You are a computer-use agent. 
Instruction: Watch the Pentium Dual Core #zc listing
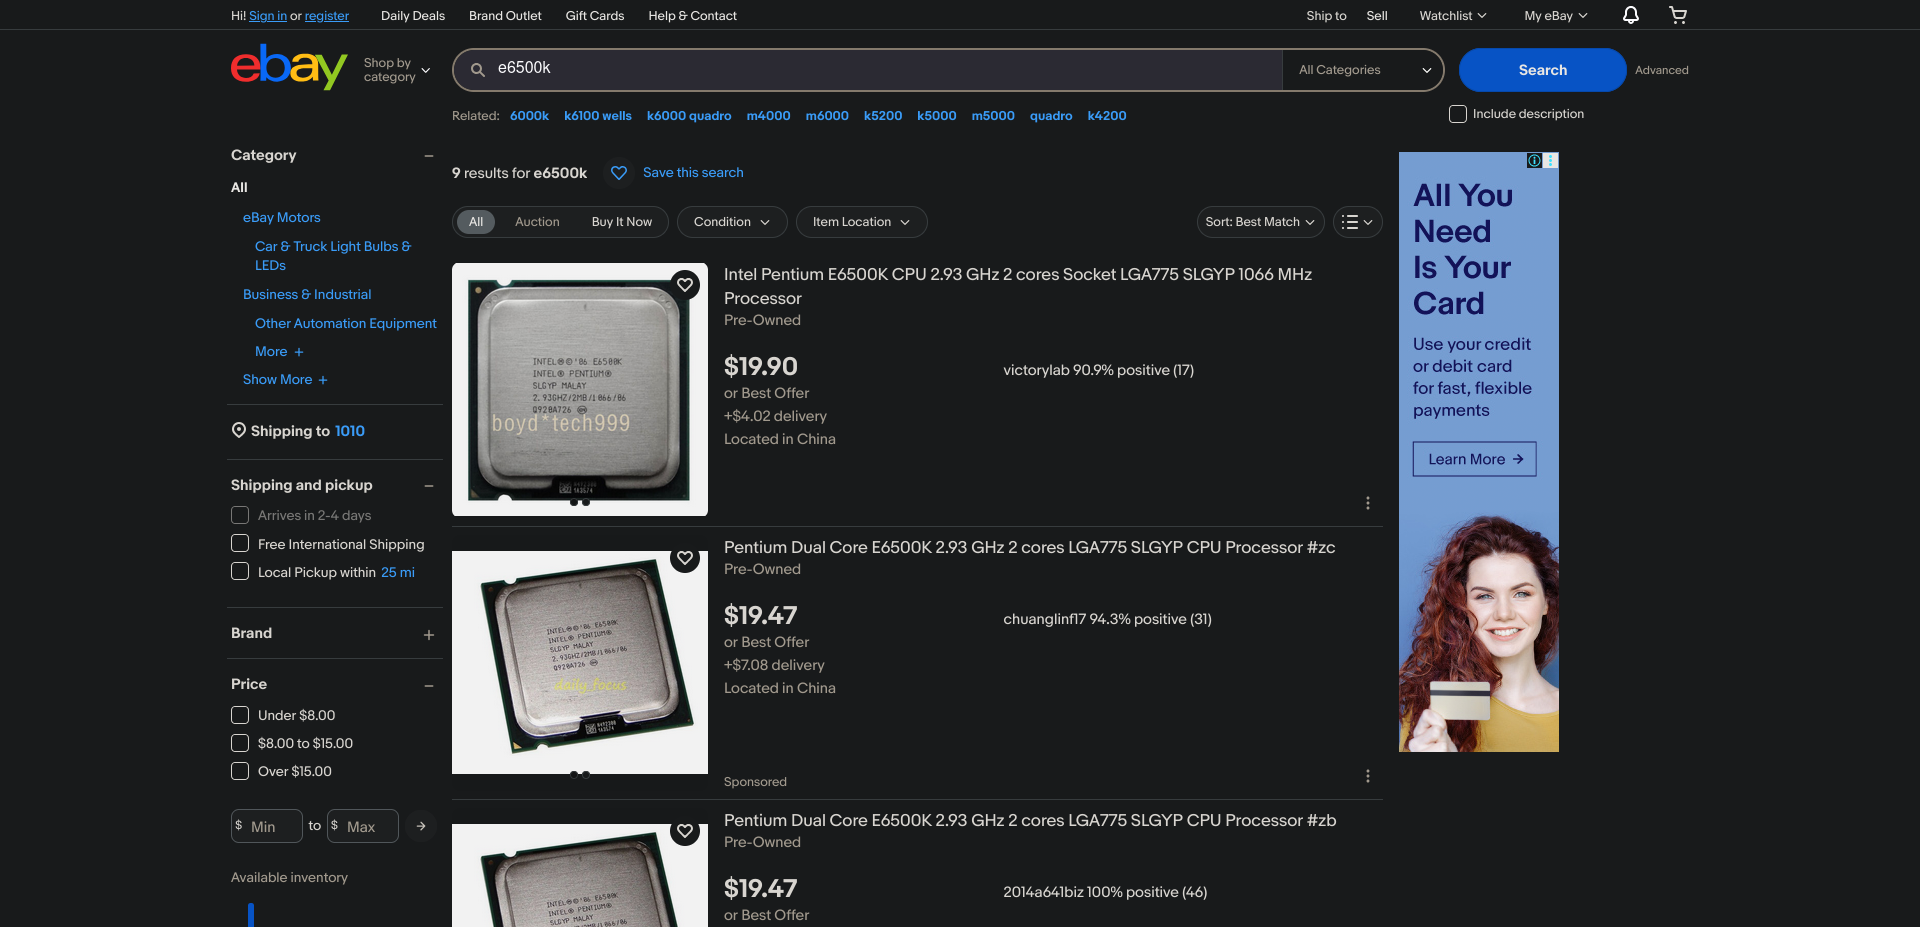[685, 558]
